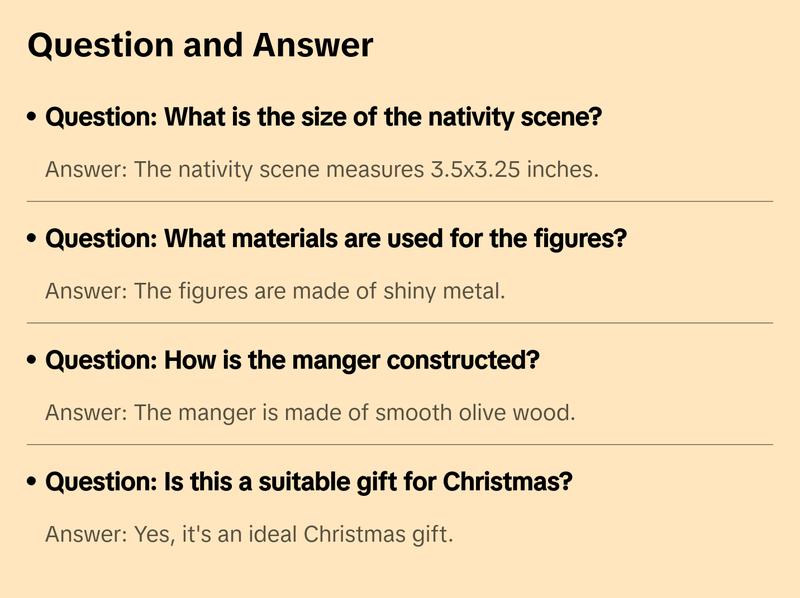Viewport: 800px width, 598px height.
Task: Click bullet before the nativity size question
Action: [32, 118]
